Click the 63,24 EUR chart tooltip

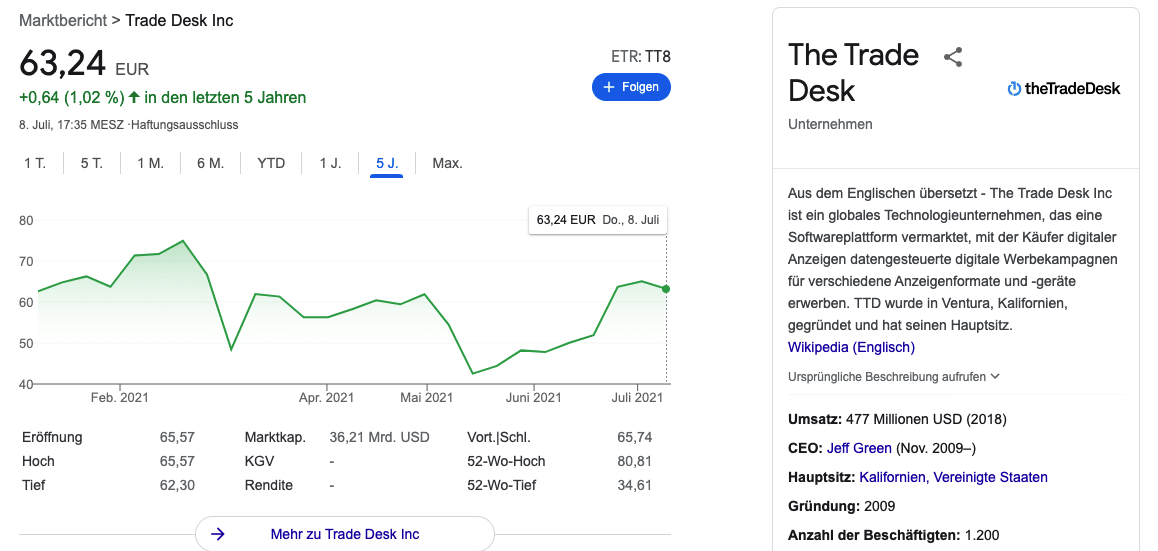597,219
